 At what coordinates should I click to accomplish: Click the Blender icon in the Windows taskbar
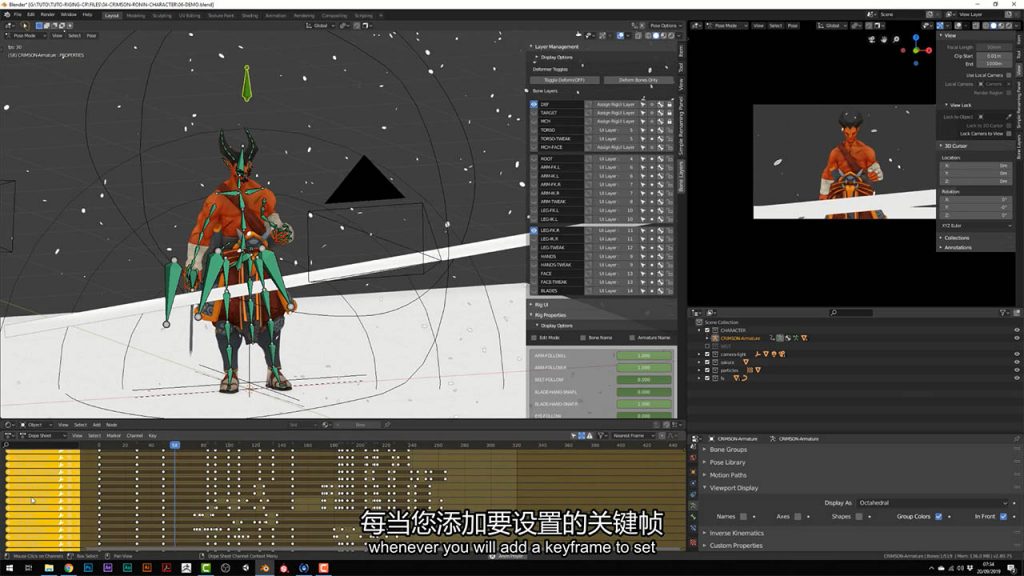pyautogui.click(x=264, y=568)
